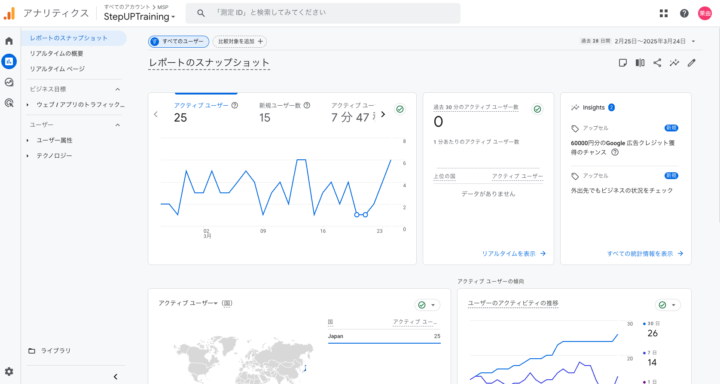Image resolution: width=720 pixels, height=384 pixels.
Task: Open リアルタイムの概要 report
Action: click(x=56, y=54)
